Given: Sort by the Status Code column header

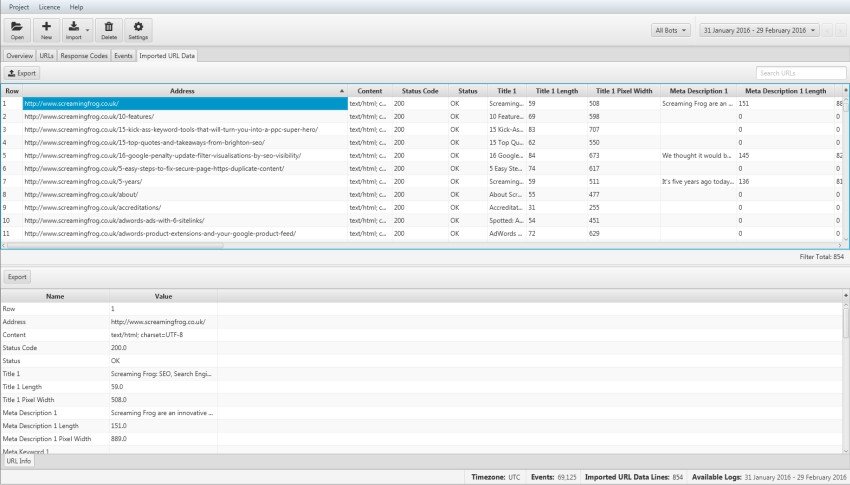Looking at the screenshot, I should pyautogui.click(x=420, y=91).
